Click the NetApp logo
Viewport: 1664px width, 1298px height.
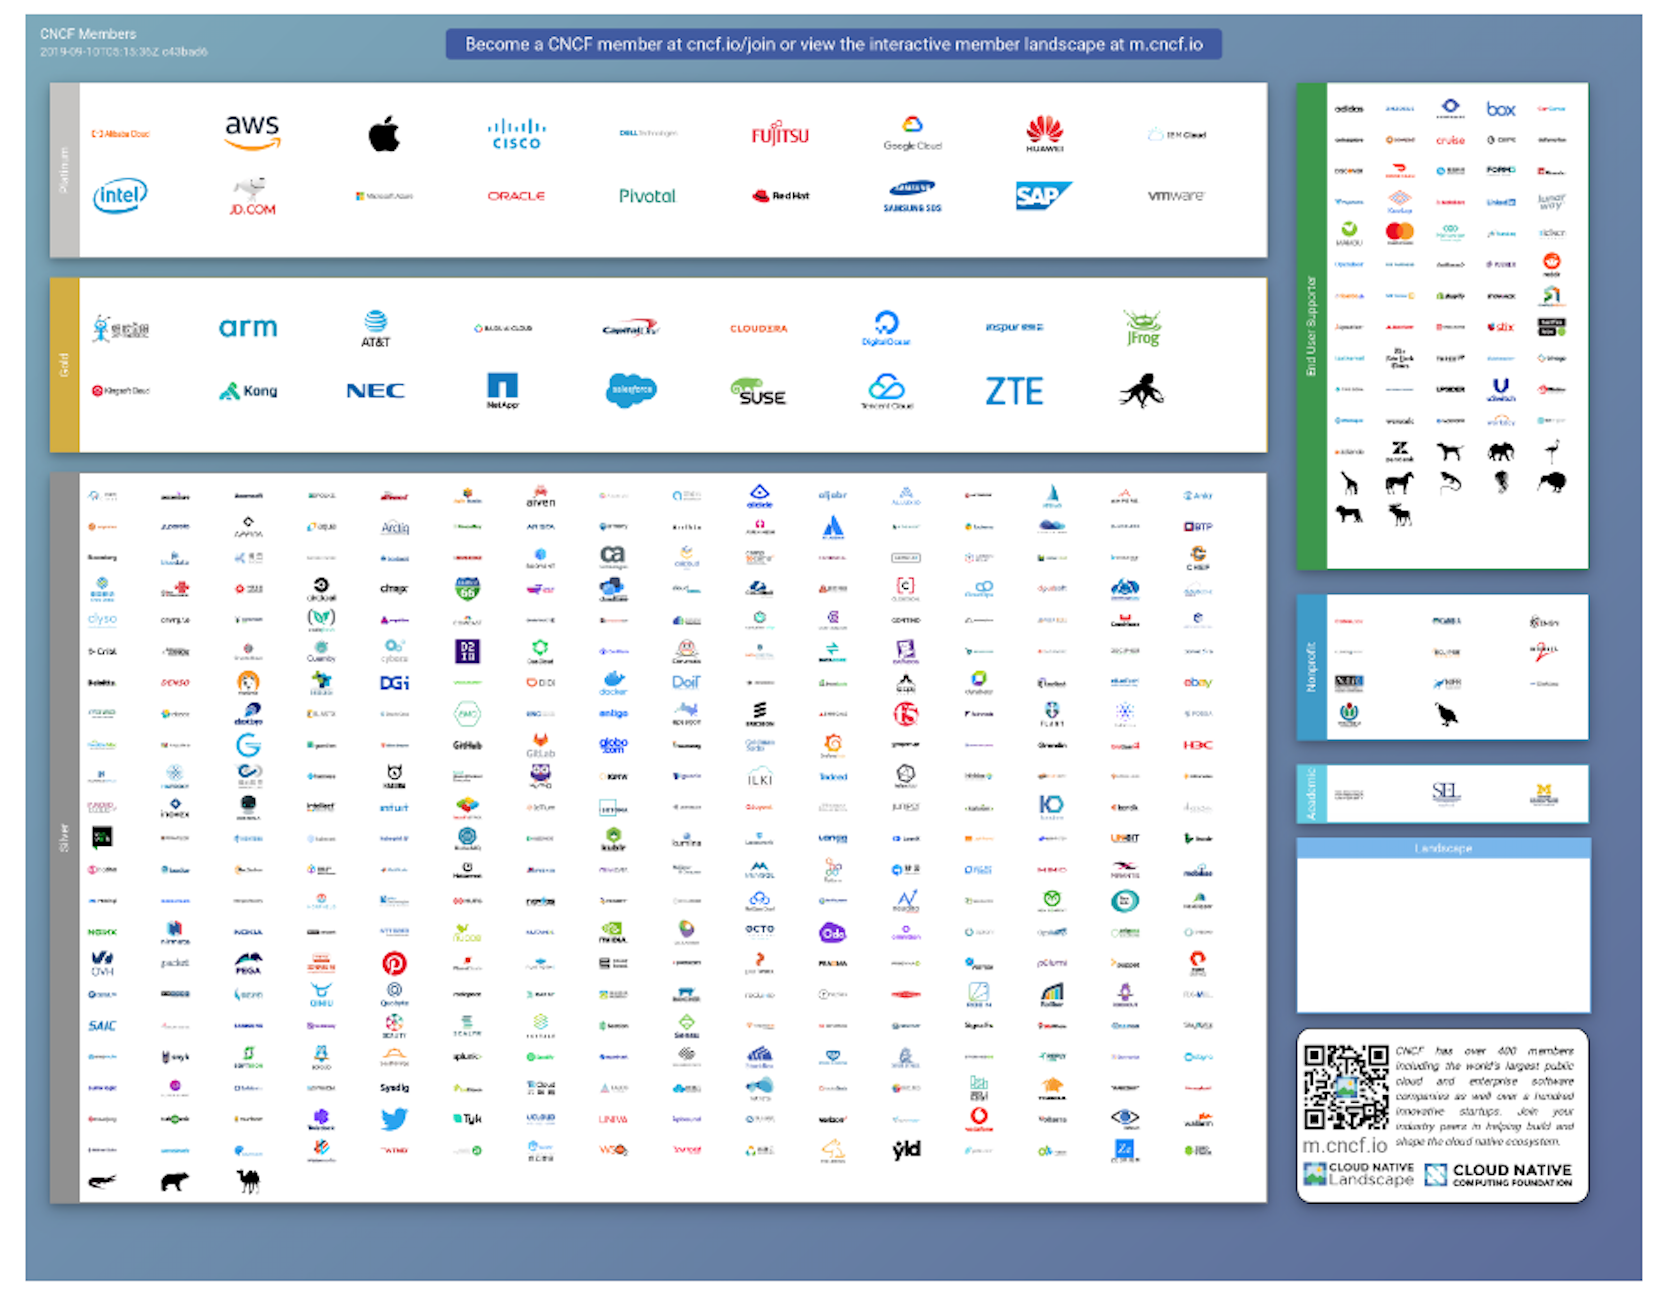coord(502,391)
